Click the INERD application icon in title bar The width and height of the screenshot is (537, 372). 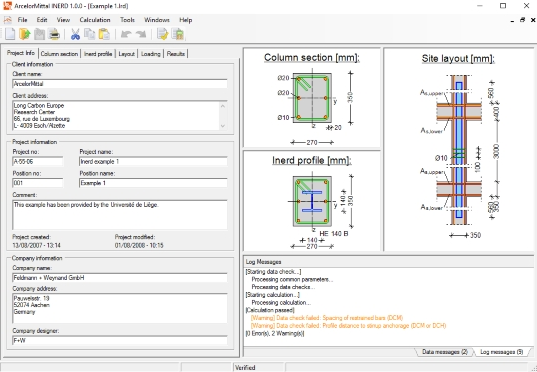(7, 6)
